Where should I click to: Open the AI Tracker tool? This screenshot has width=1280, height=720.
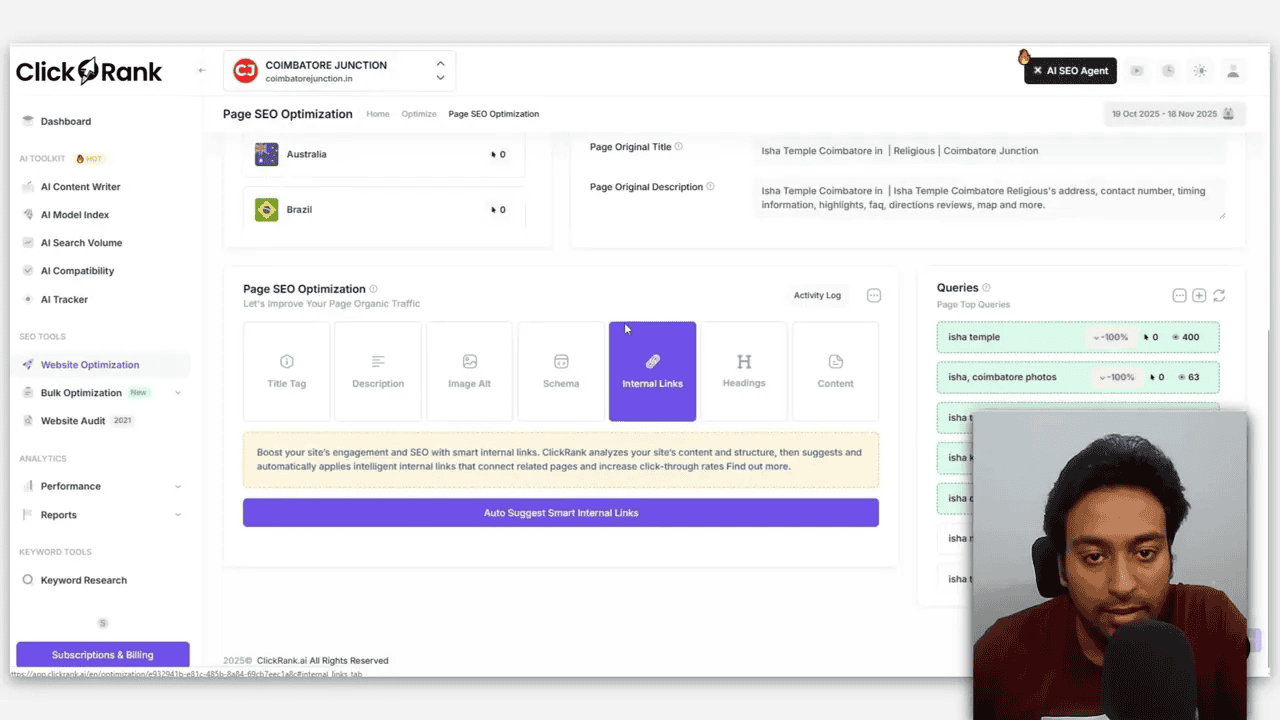[64, 299]
